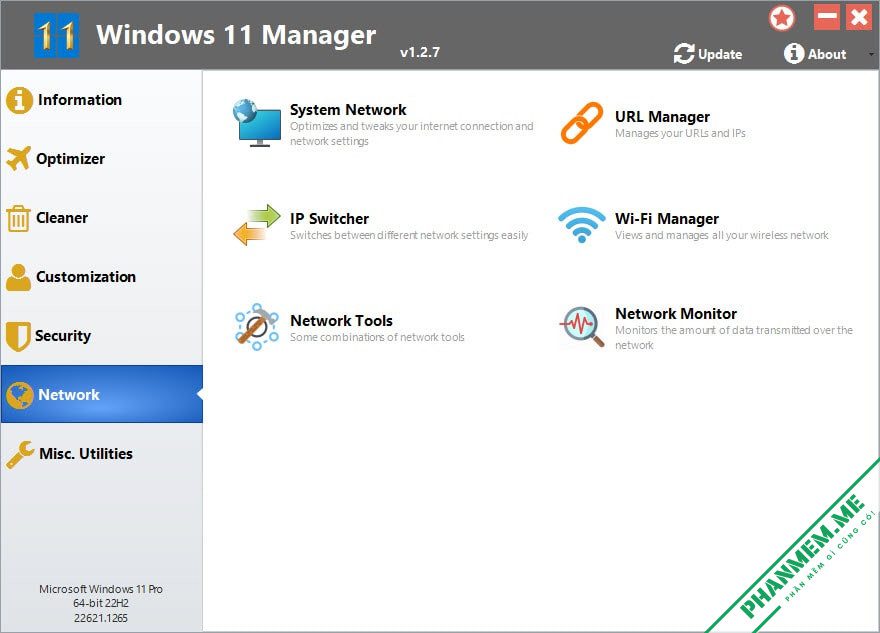
Task: Open URL Manager chain-link icon
Action: (582, 123)
